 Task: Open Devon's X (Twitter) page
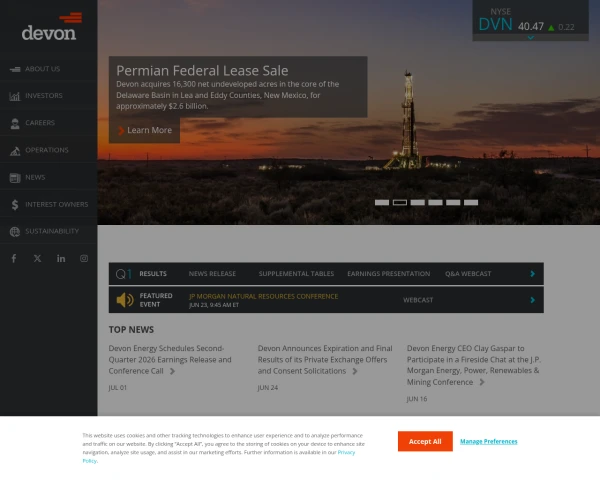(x=38, y=258)
